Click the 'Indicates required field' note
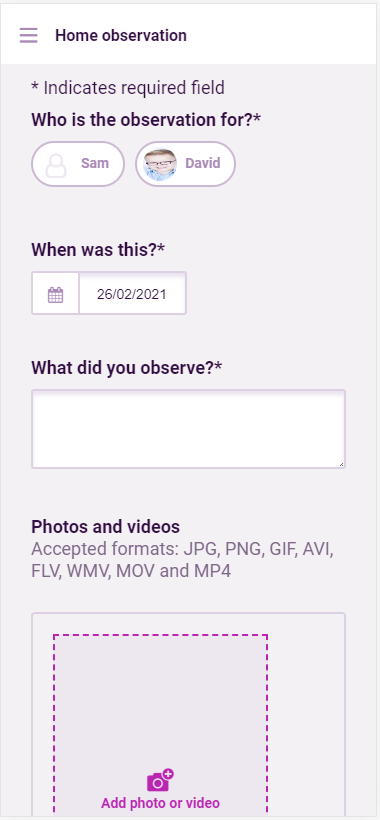The image size is (380, 820). (128, 88)
